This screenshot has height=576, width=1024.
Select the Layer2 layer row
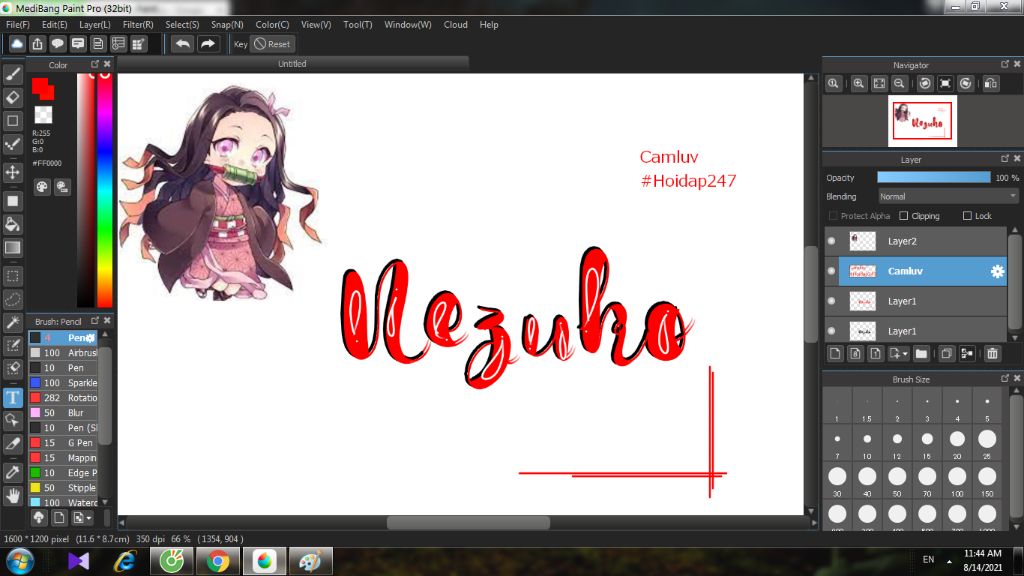[x=916, y=241]
